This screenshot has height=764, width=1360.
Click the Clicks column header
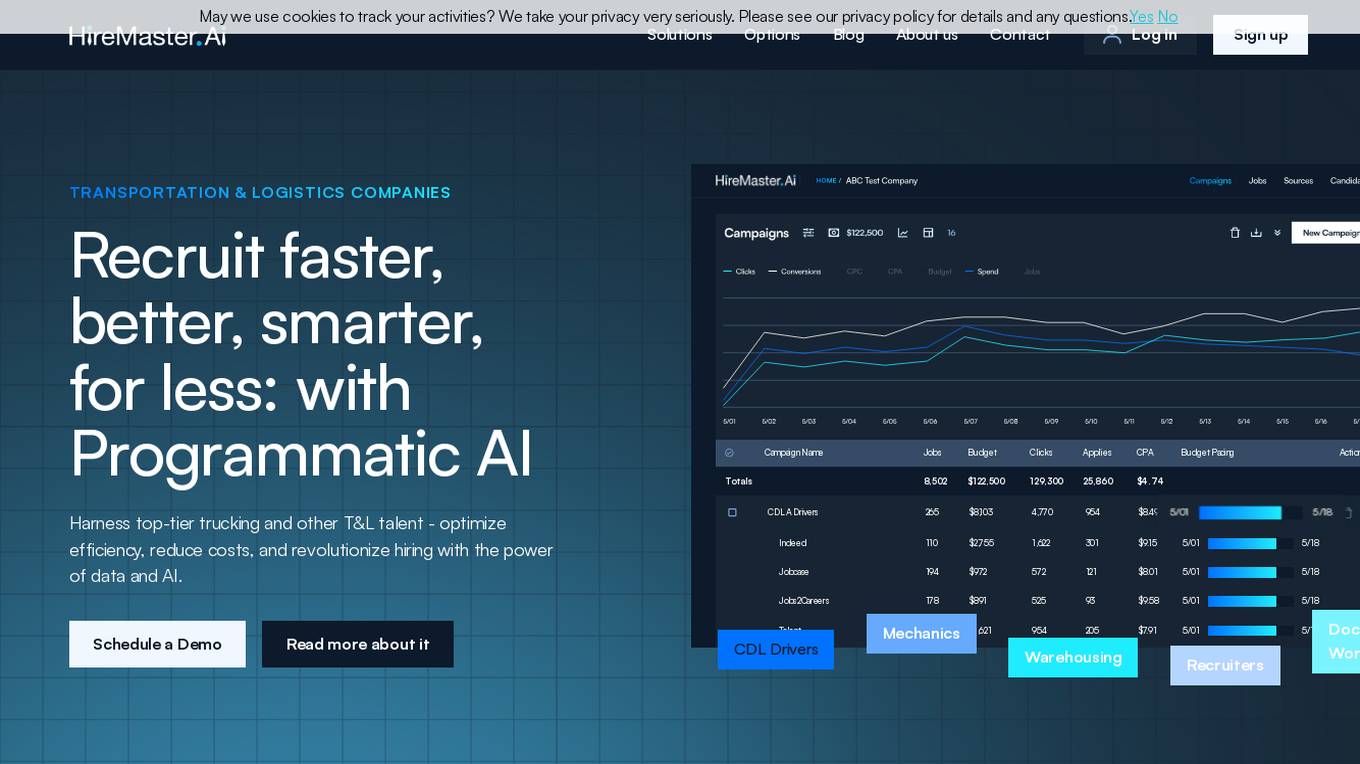pyautogui.click(x=1041, y=453)
